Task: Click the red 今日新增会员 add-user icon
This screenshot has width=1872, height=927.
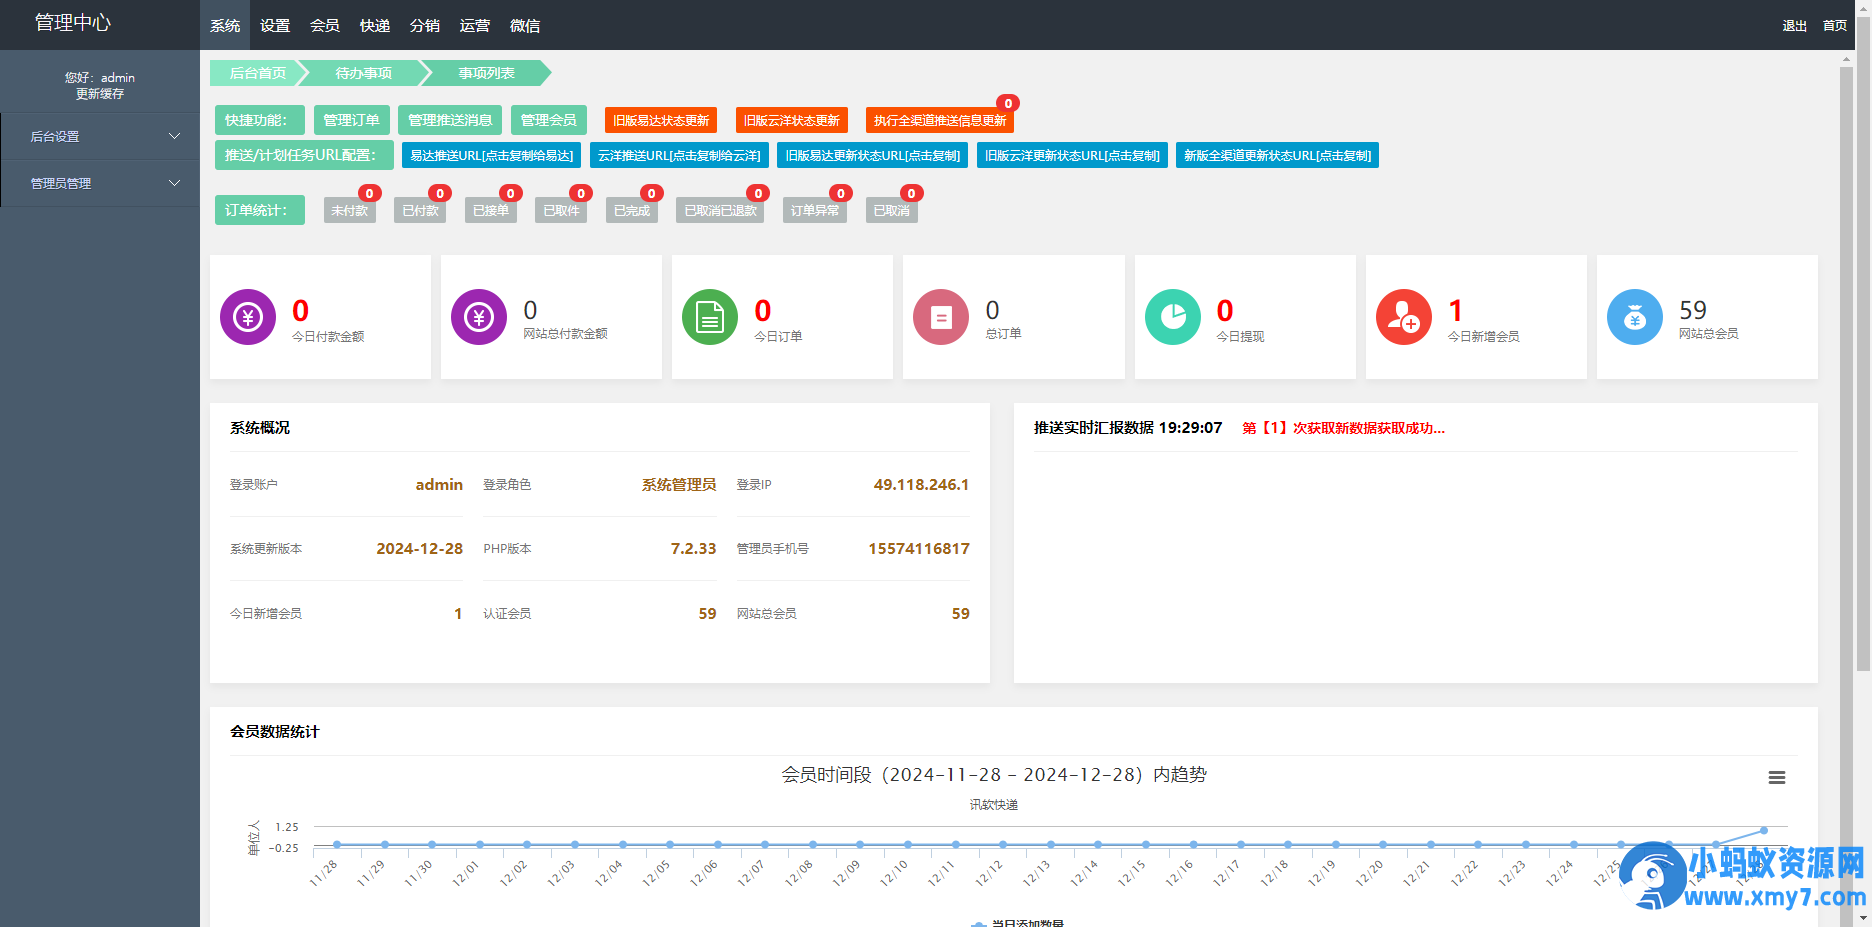Action: click(1403, 317)
